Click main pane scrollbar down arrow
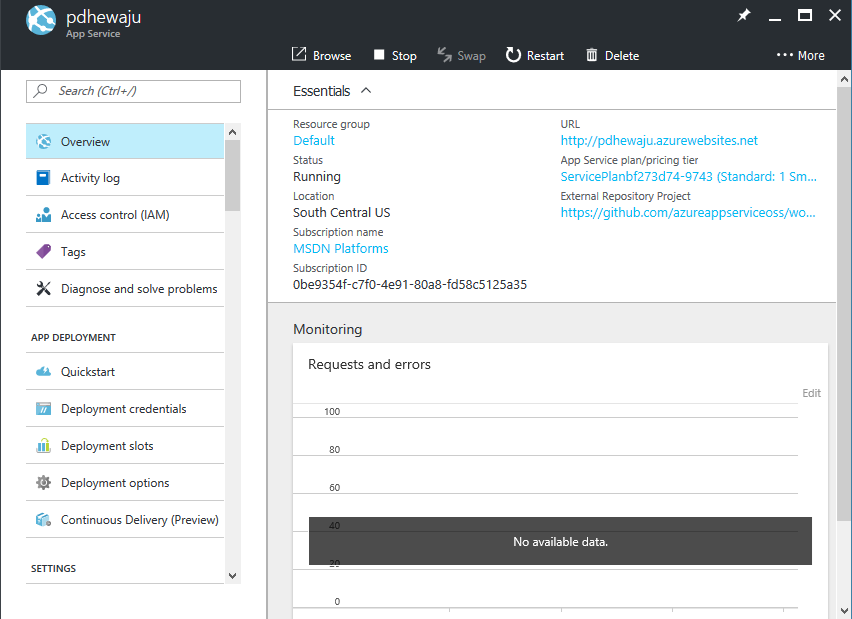Viewport: 852px width, 619px height. pyautogui.click(x=844, y=611)
